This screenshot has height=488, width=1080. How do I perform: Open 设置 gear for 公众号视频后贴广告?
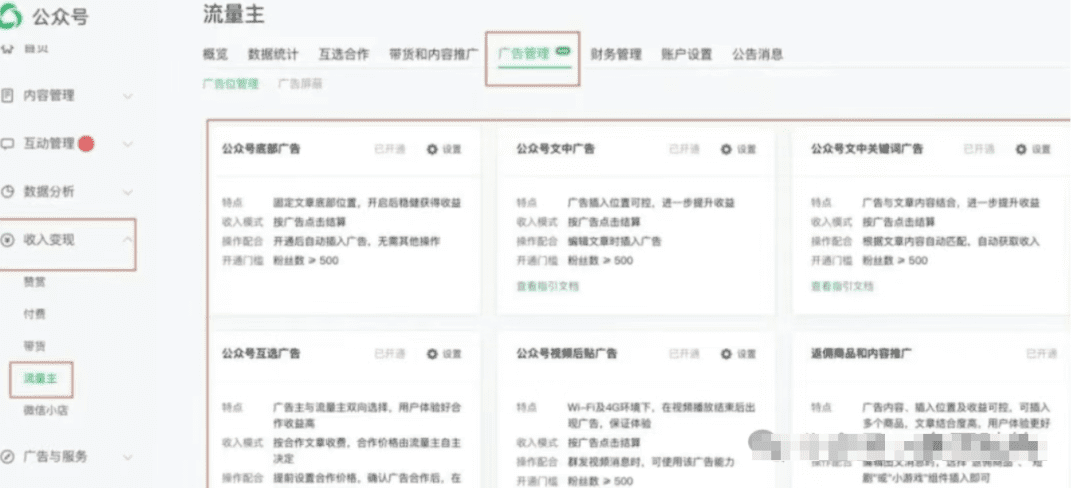(727, 354)
